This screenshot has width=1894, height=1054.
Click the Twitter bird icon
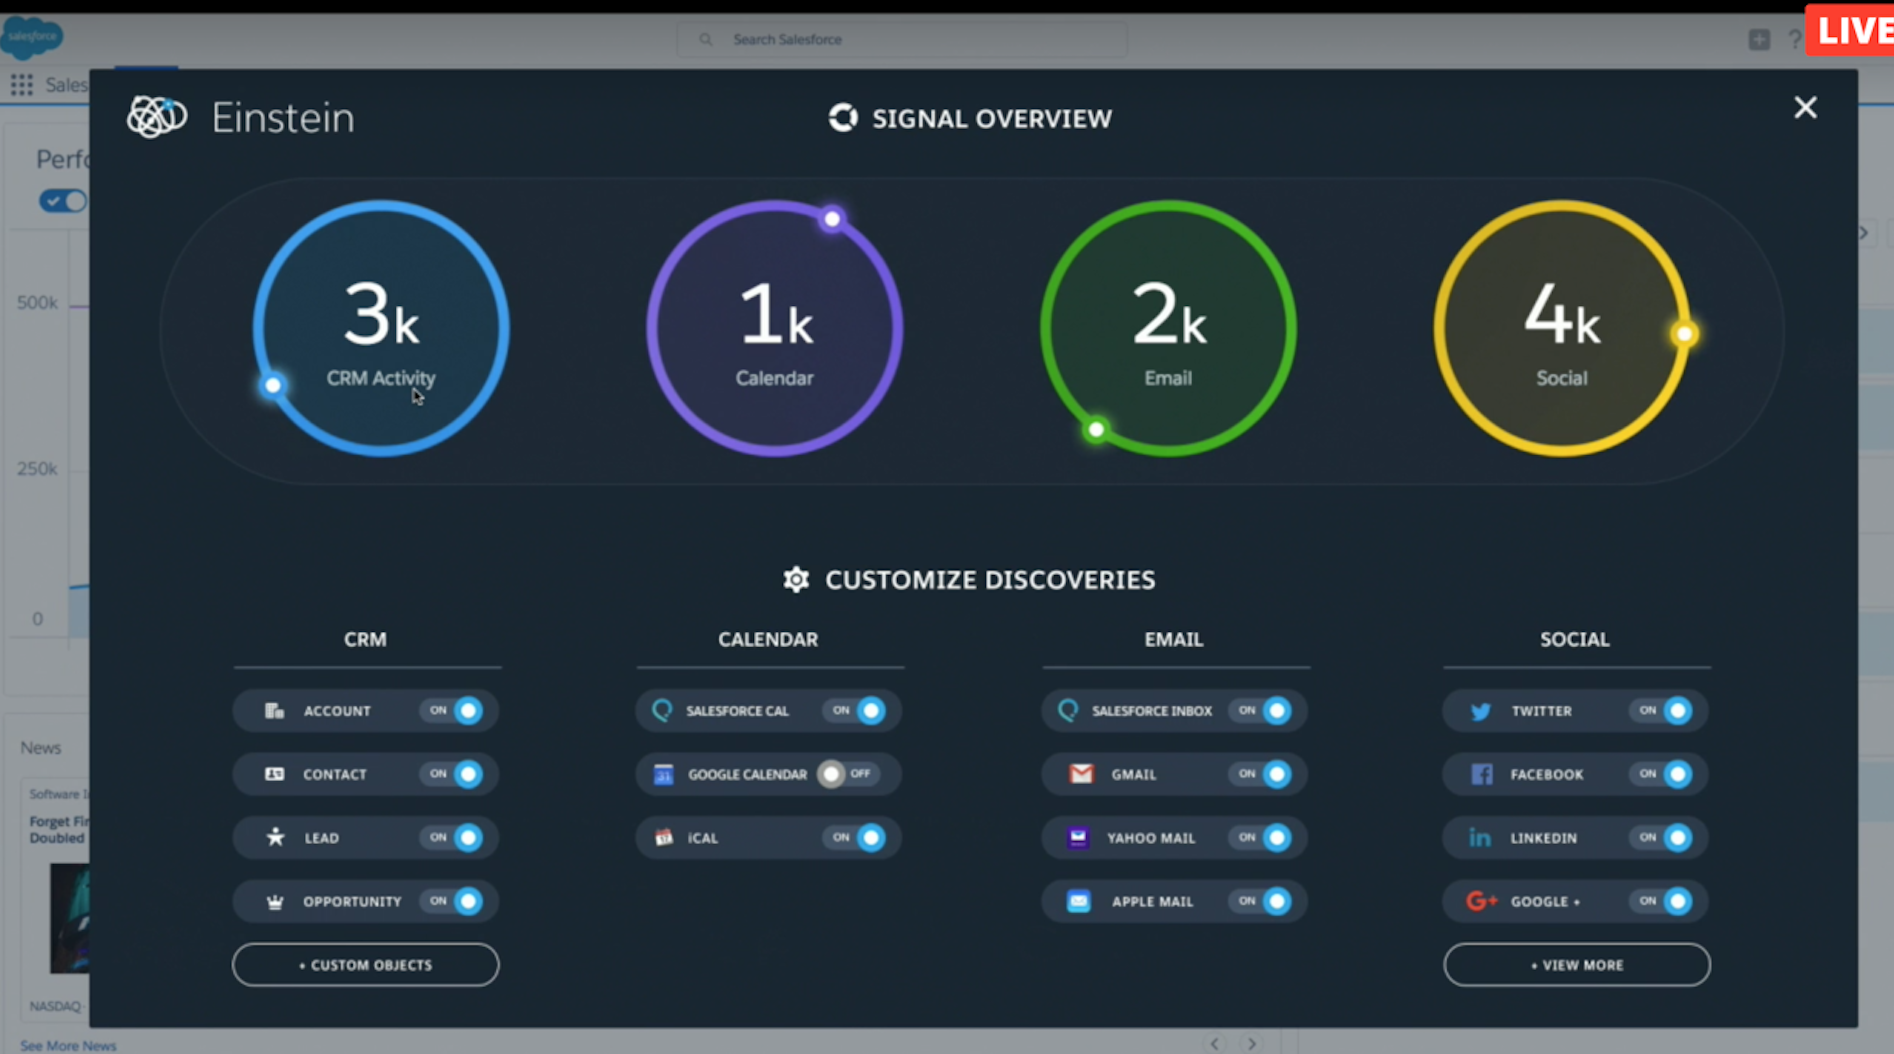1481,711
